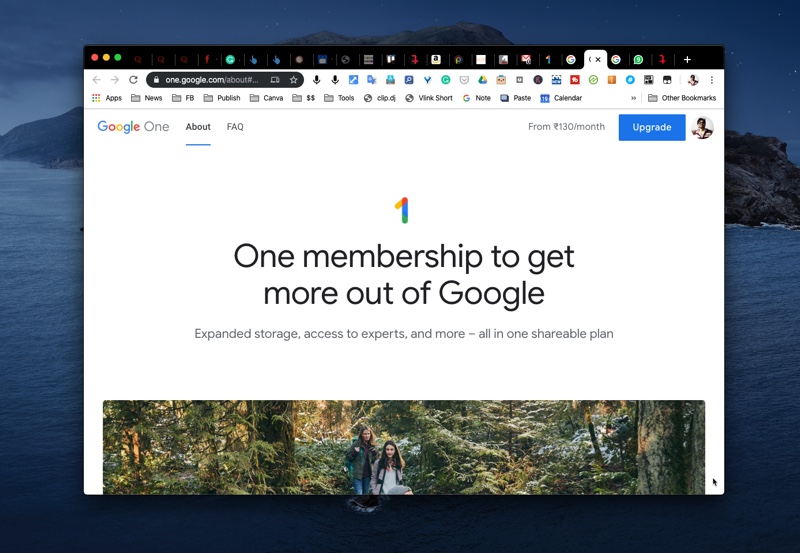This screenshot has height=553, width=800.
Task: Expand the News bookmarks folder
Action: (147, 98)
